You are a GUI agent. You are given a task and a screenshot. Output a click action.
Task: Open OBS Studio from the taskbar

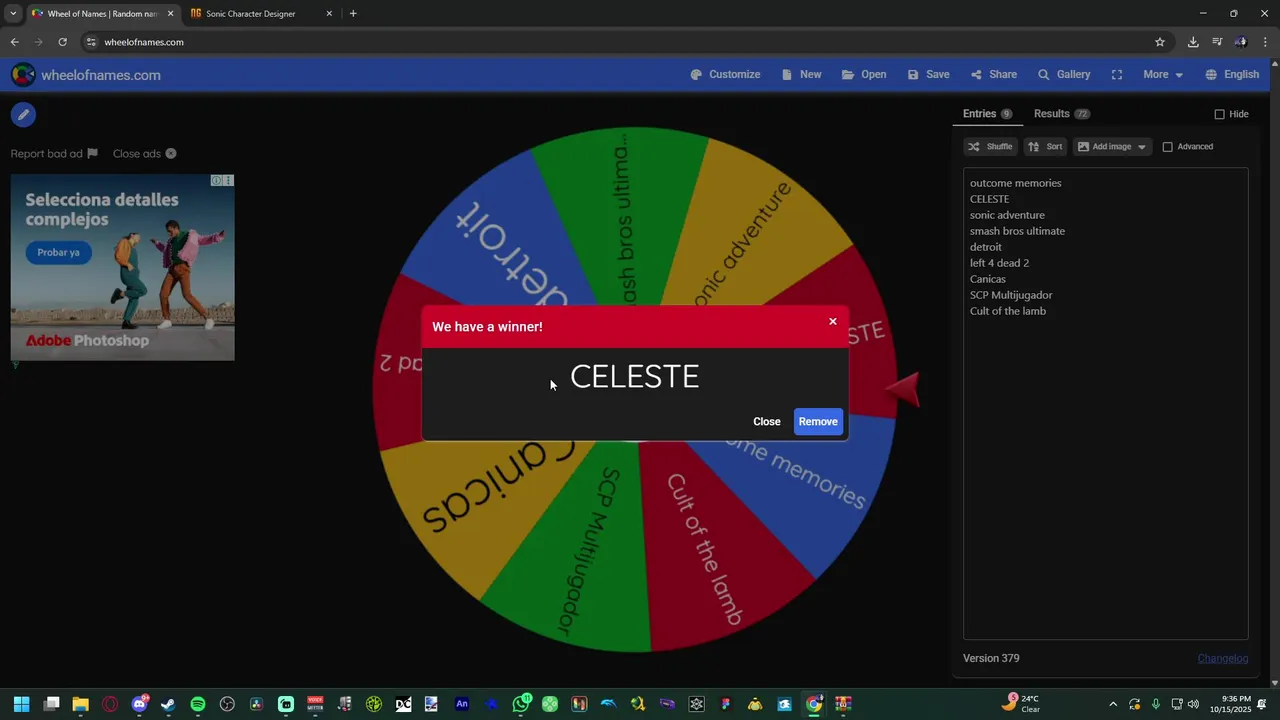coord(227,704)
